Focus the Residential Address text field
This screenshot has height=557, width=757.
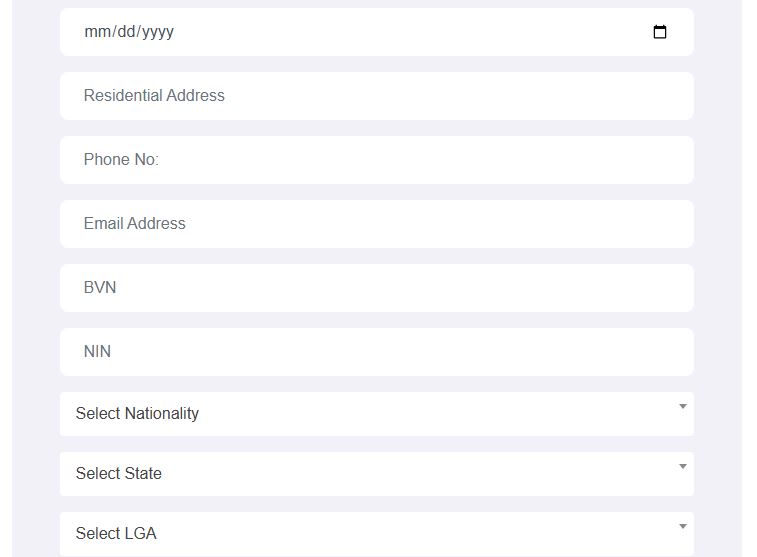point(377,96)
